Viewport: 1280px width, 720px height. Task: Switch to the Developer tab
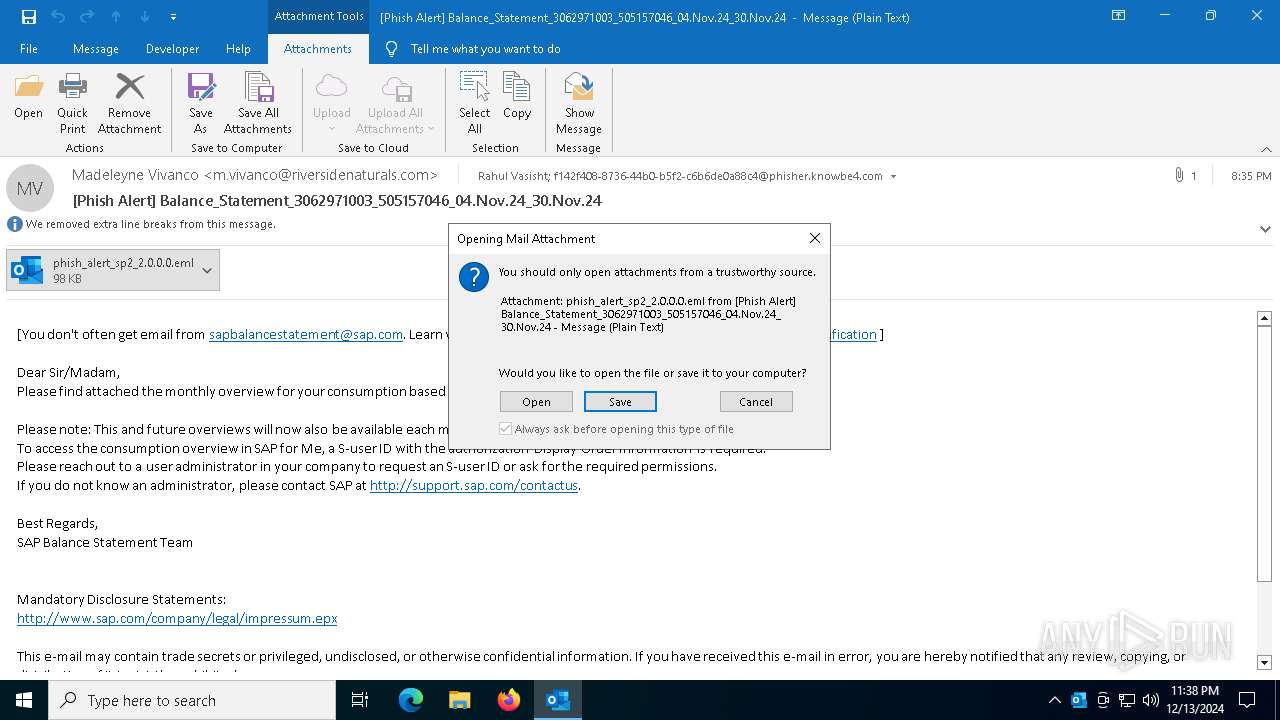172,49
